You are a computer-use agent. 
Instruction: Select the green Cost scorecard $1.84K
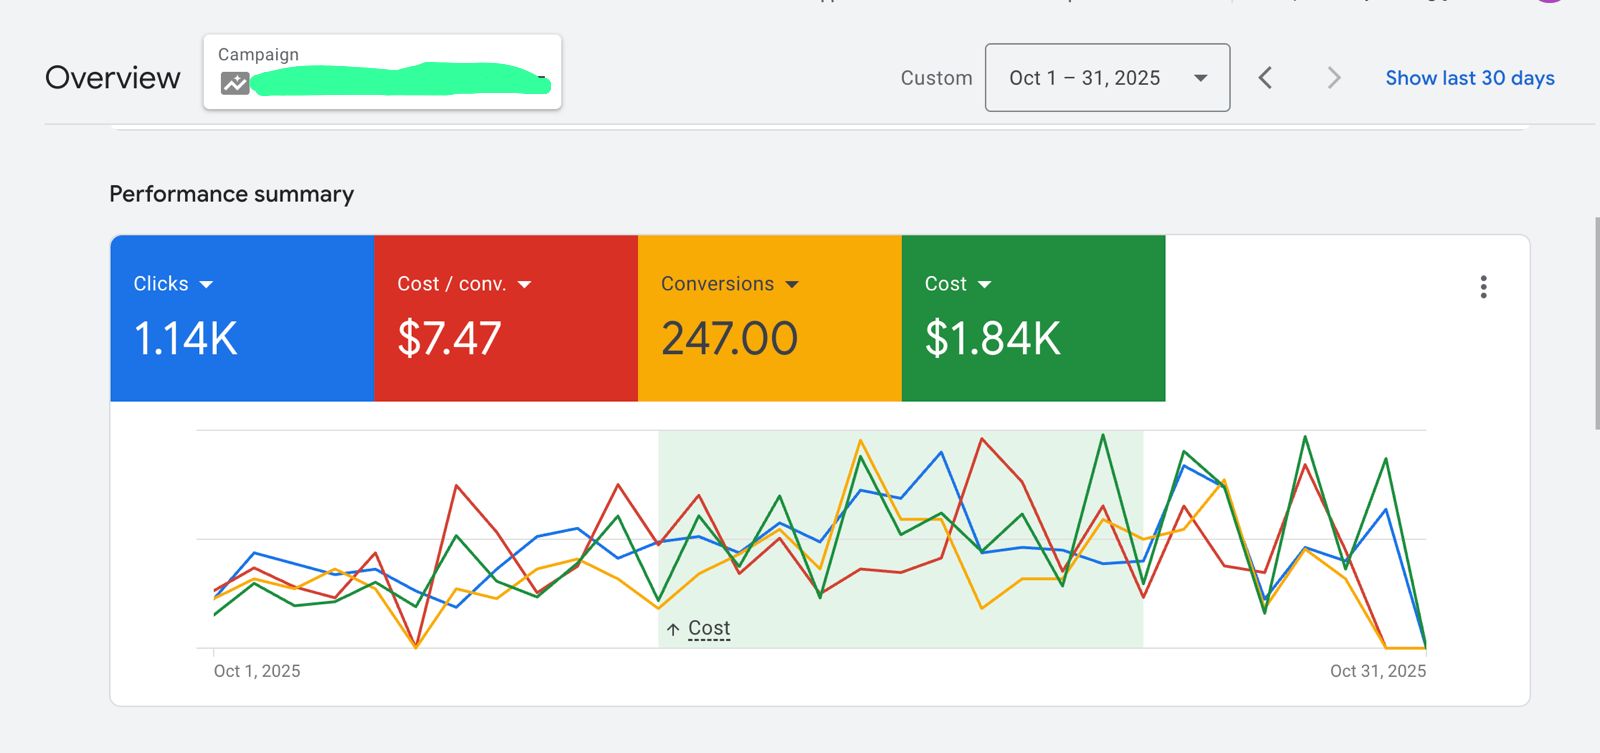[x=1033, y=318]
